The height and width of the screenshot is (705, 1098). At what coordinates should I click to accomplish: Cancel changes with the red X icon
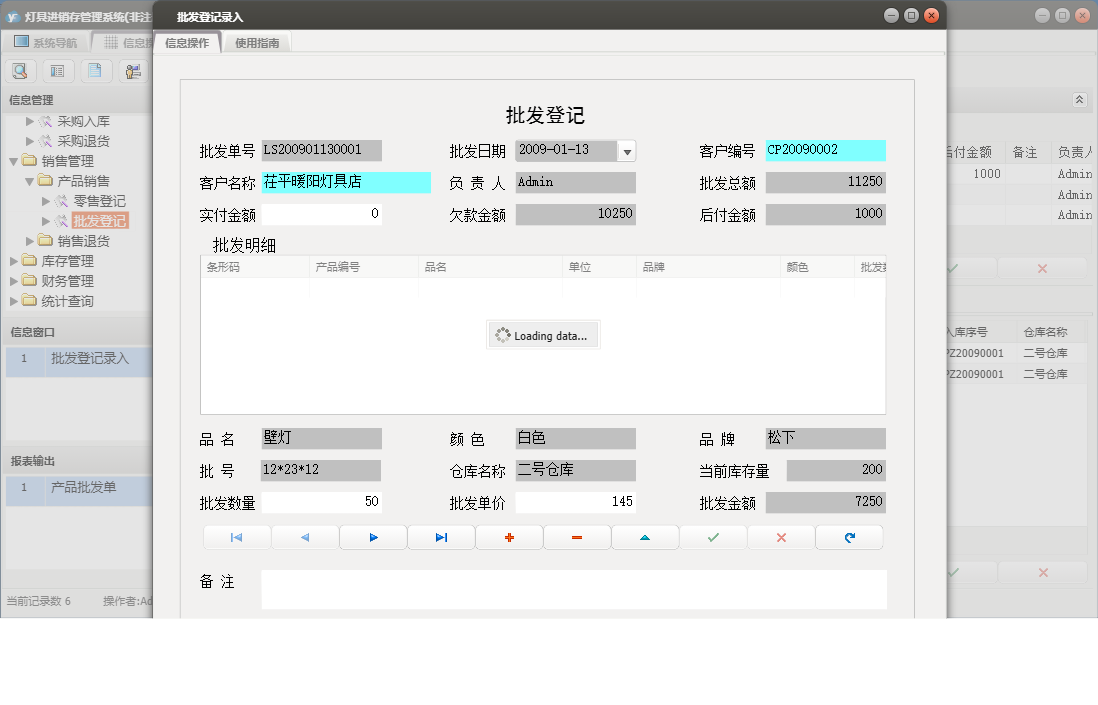781,537
